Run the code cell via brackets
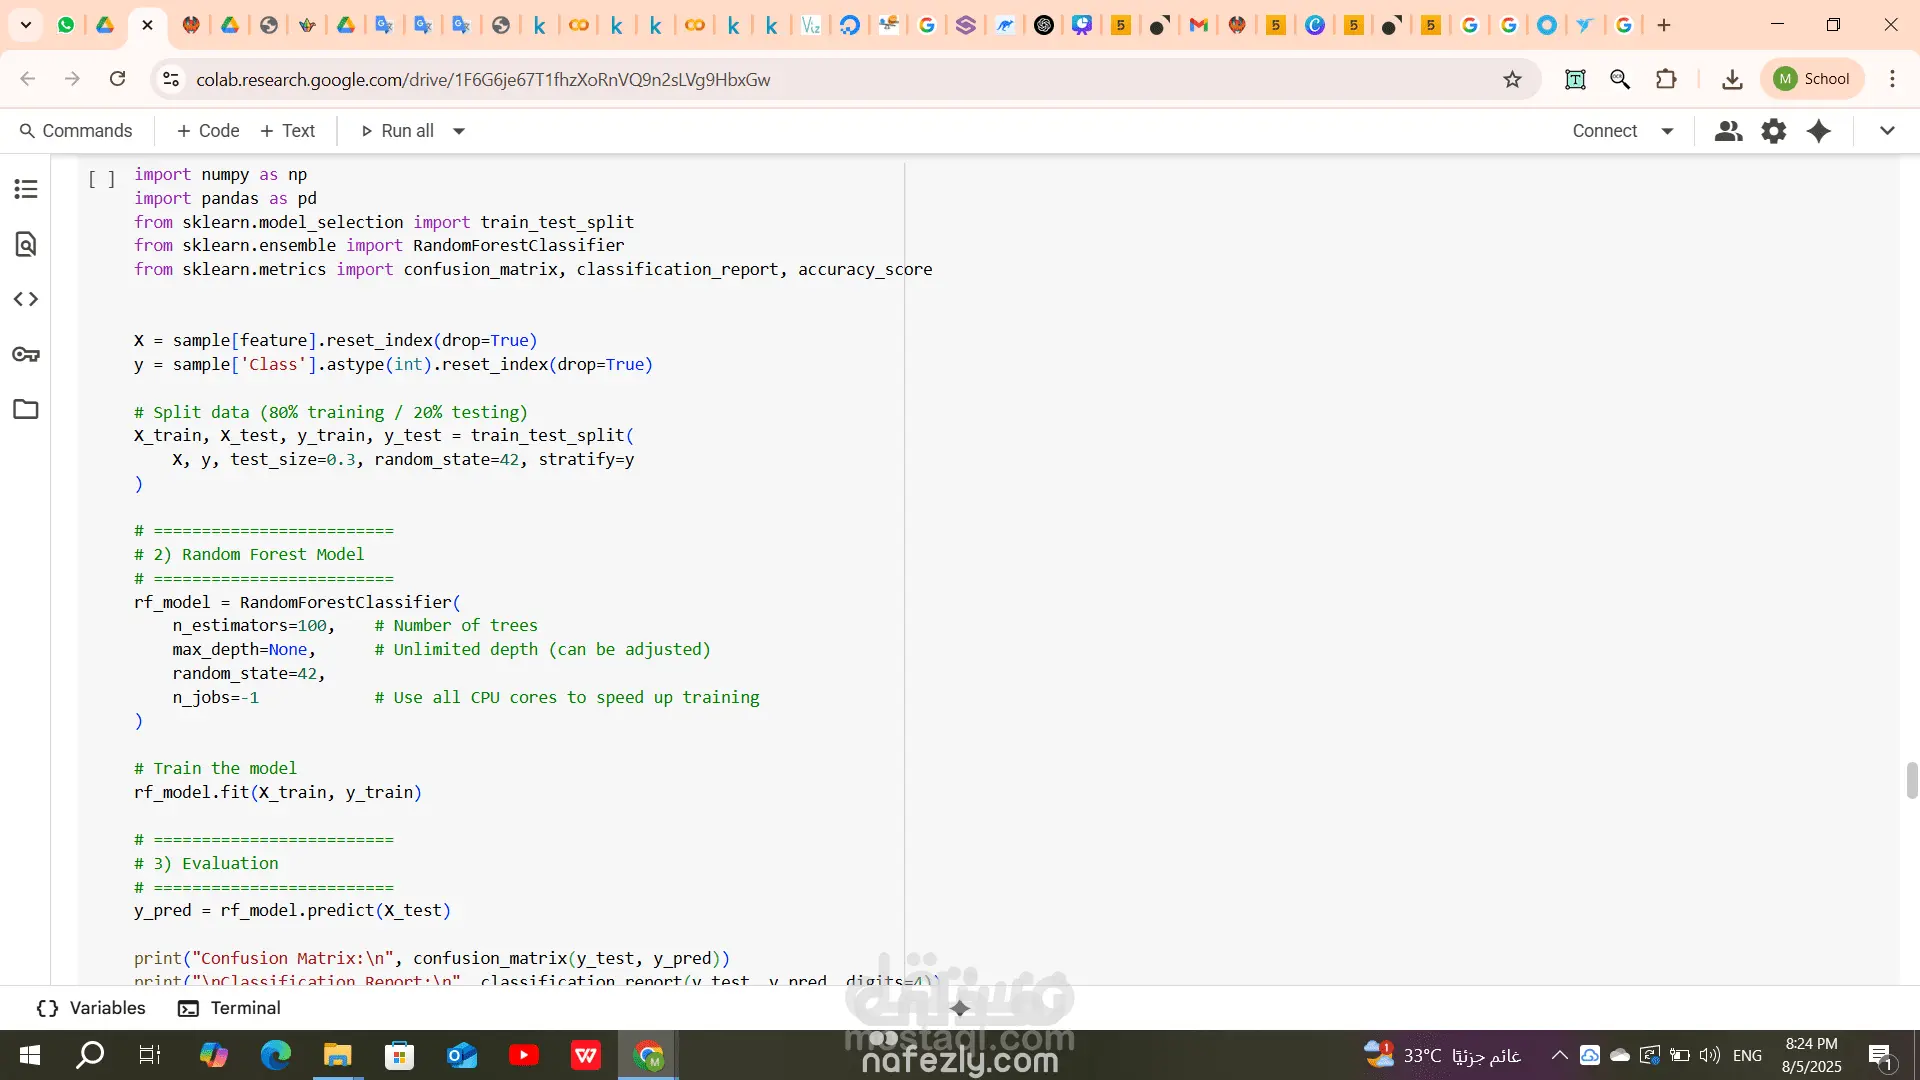Viewport: 1920px width, 1080px height. click(x=101, y=179)
